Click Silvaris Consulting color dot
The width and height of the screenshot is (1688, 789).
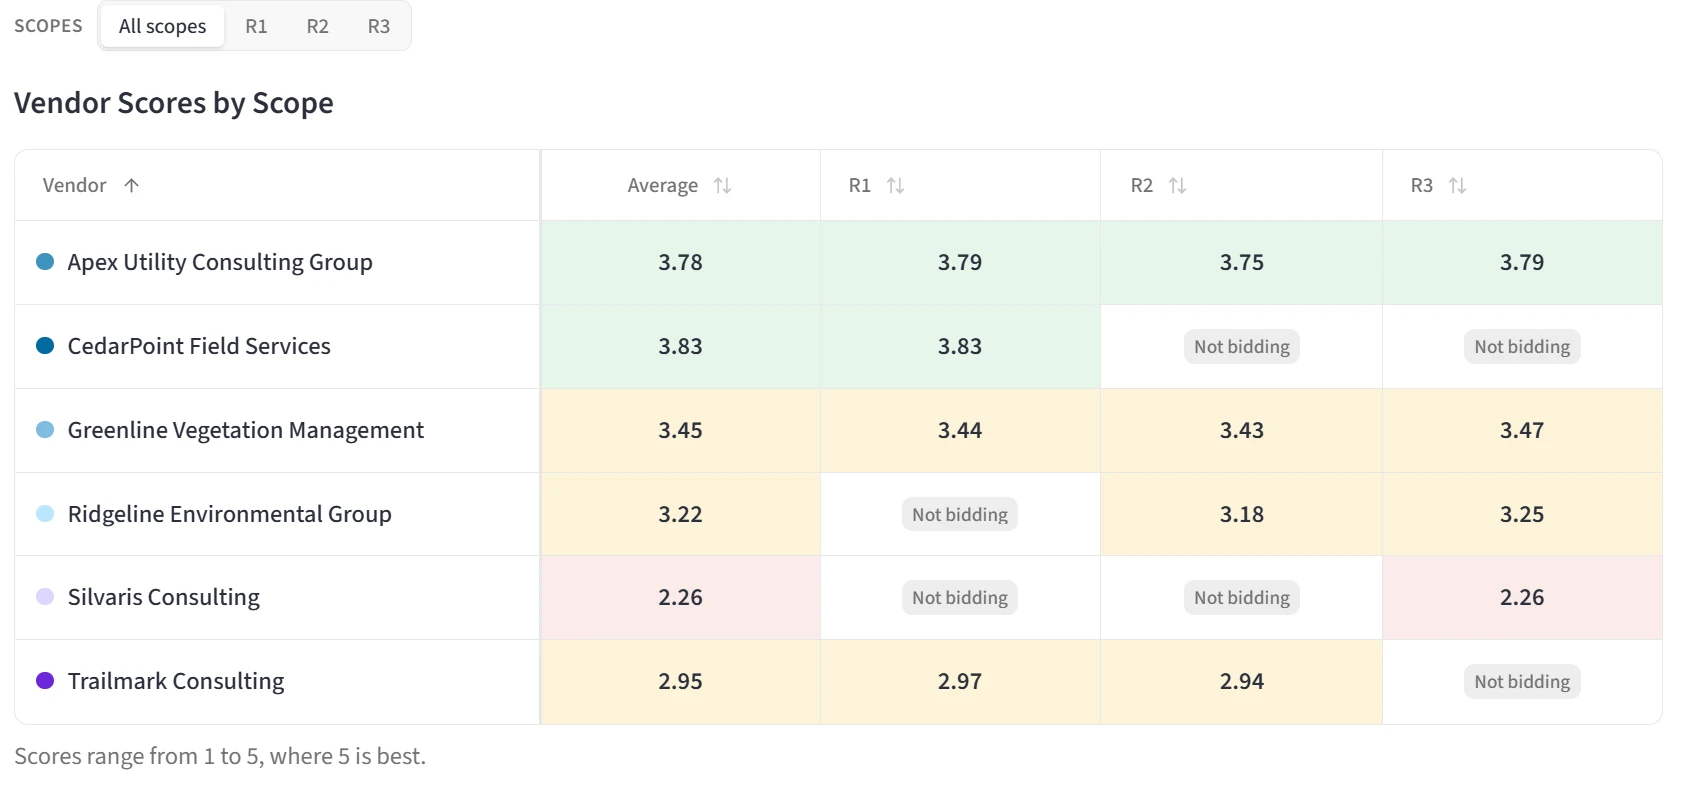45,597
